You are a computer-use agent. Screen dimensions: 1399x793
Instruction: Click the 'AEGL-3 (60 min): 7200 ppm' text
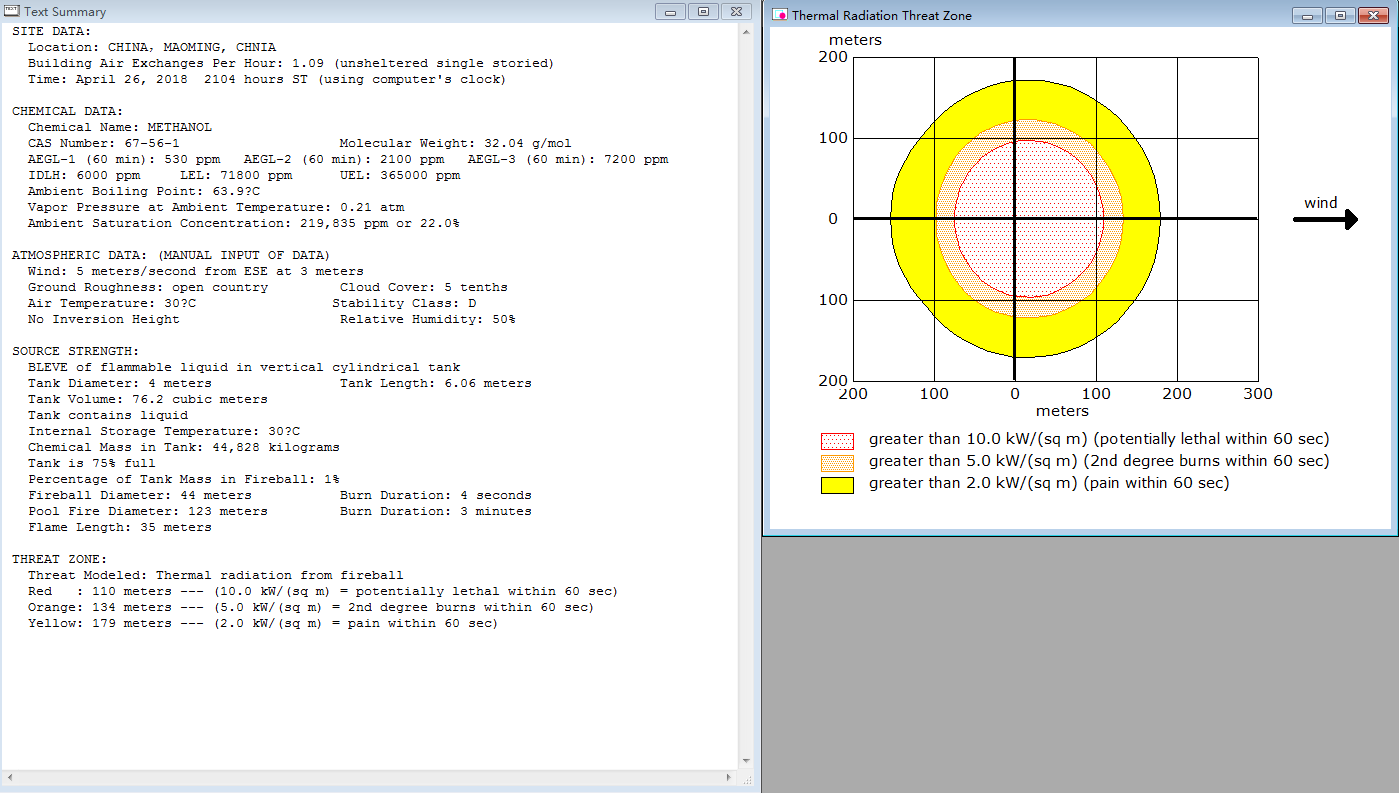pyautogui.click(x=568, y=159)
